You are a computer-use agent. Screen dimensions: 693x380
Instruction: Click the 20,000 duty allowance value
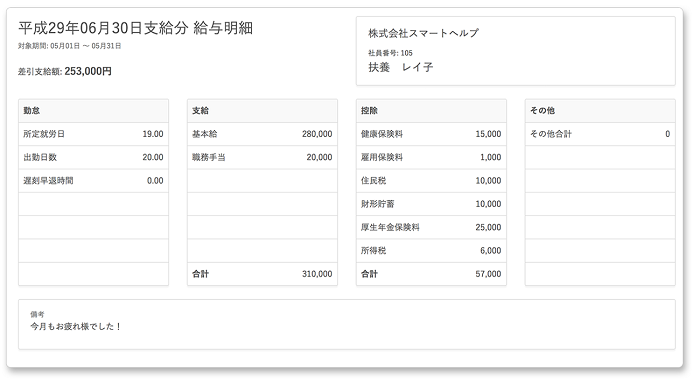coord(320,157)
